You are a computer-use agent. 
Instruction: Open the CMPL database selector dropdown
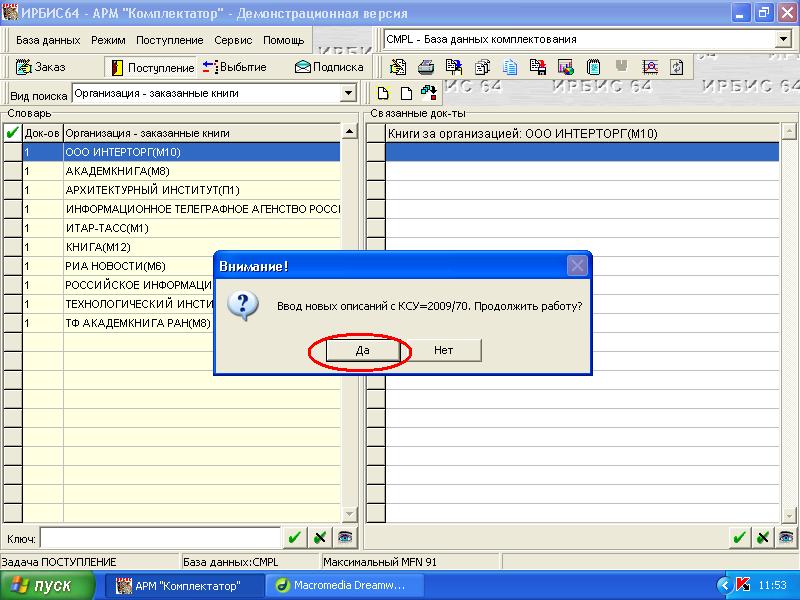pyautogui.click(x=782, y=40)
